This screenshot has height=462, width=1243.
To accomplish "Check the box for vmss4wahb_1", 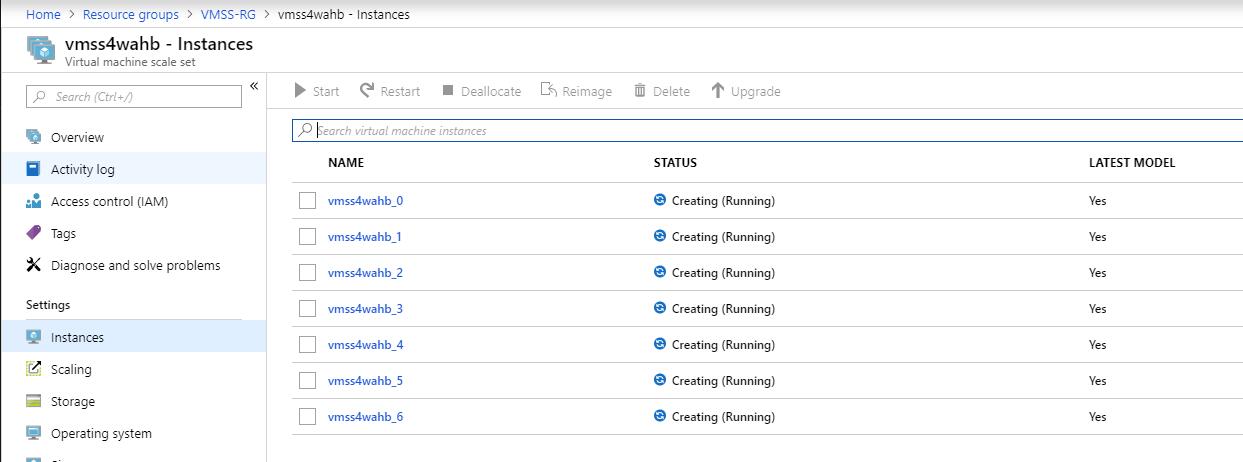I will pos(307,236).
